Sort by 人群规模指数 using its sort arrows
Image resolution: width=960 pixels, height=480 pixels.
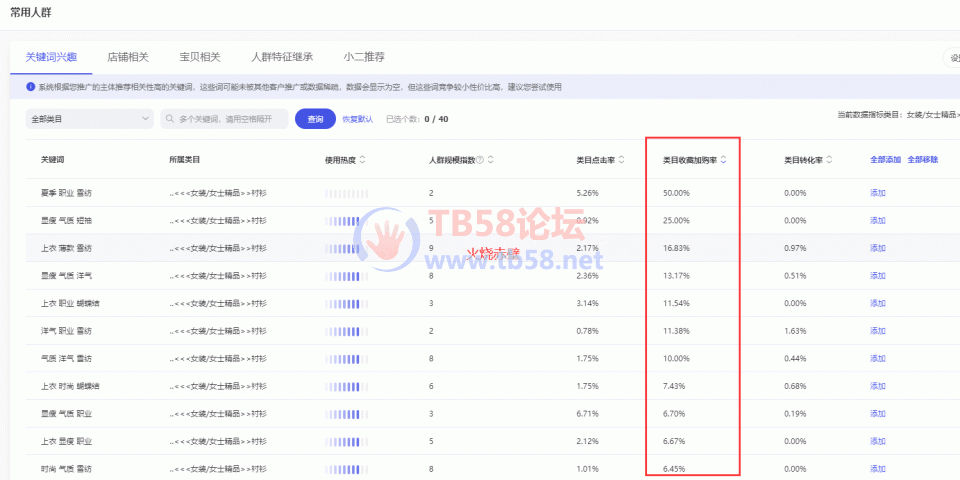[x=491, y=159]
